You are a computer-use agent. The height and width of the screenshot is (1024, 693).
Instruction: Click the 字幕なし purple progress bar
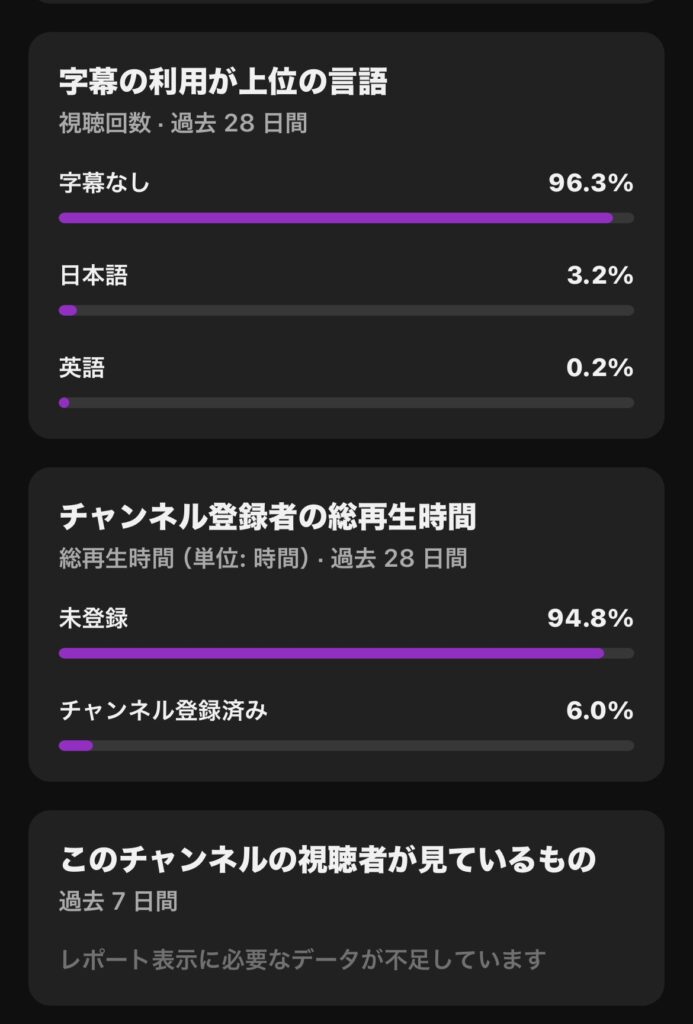point(346,218)
